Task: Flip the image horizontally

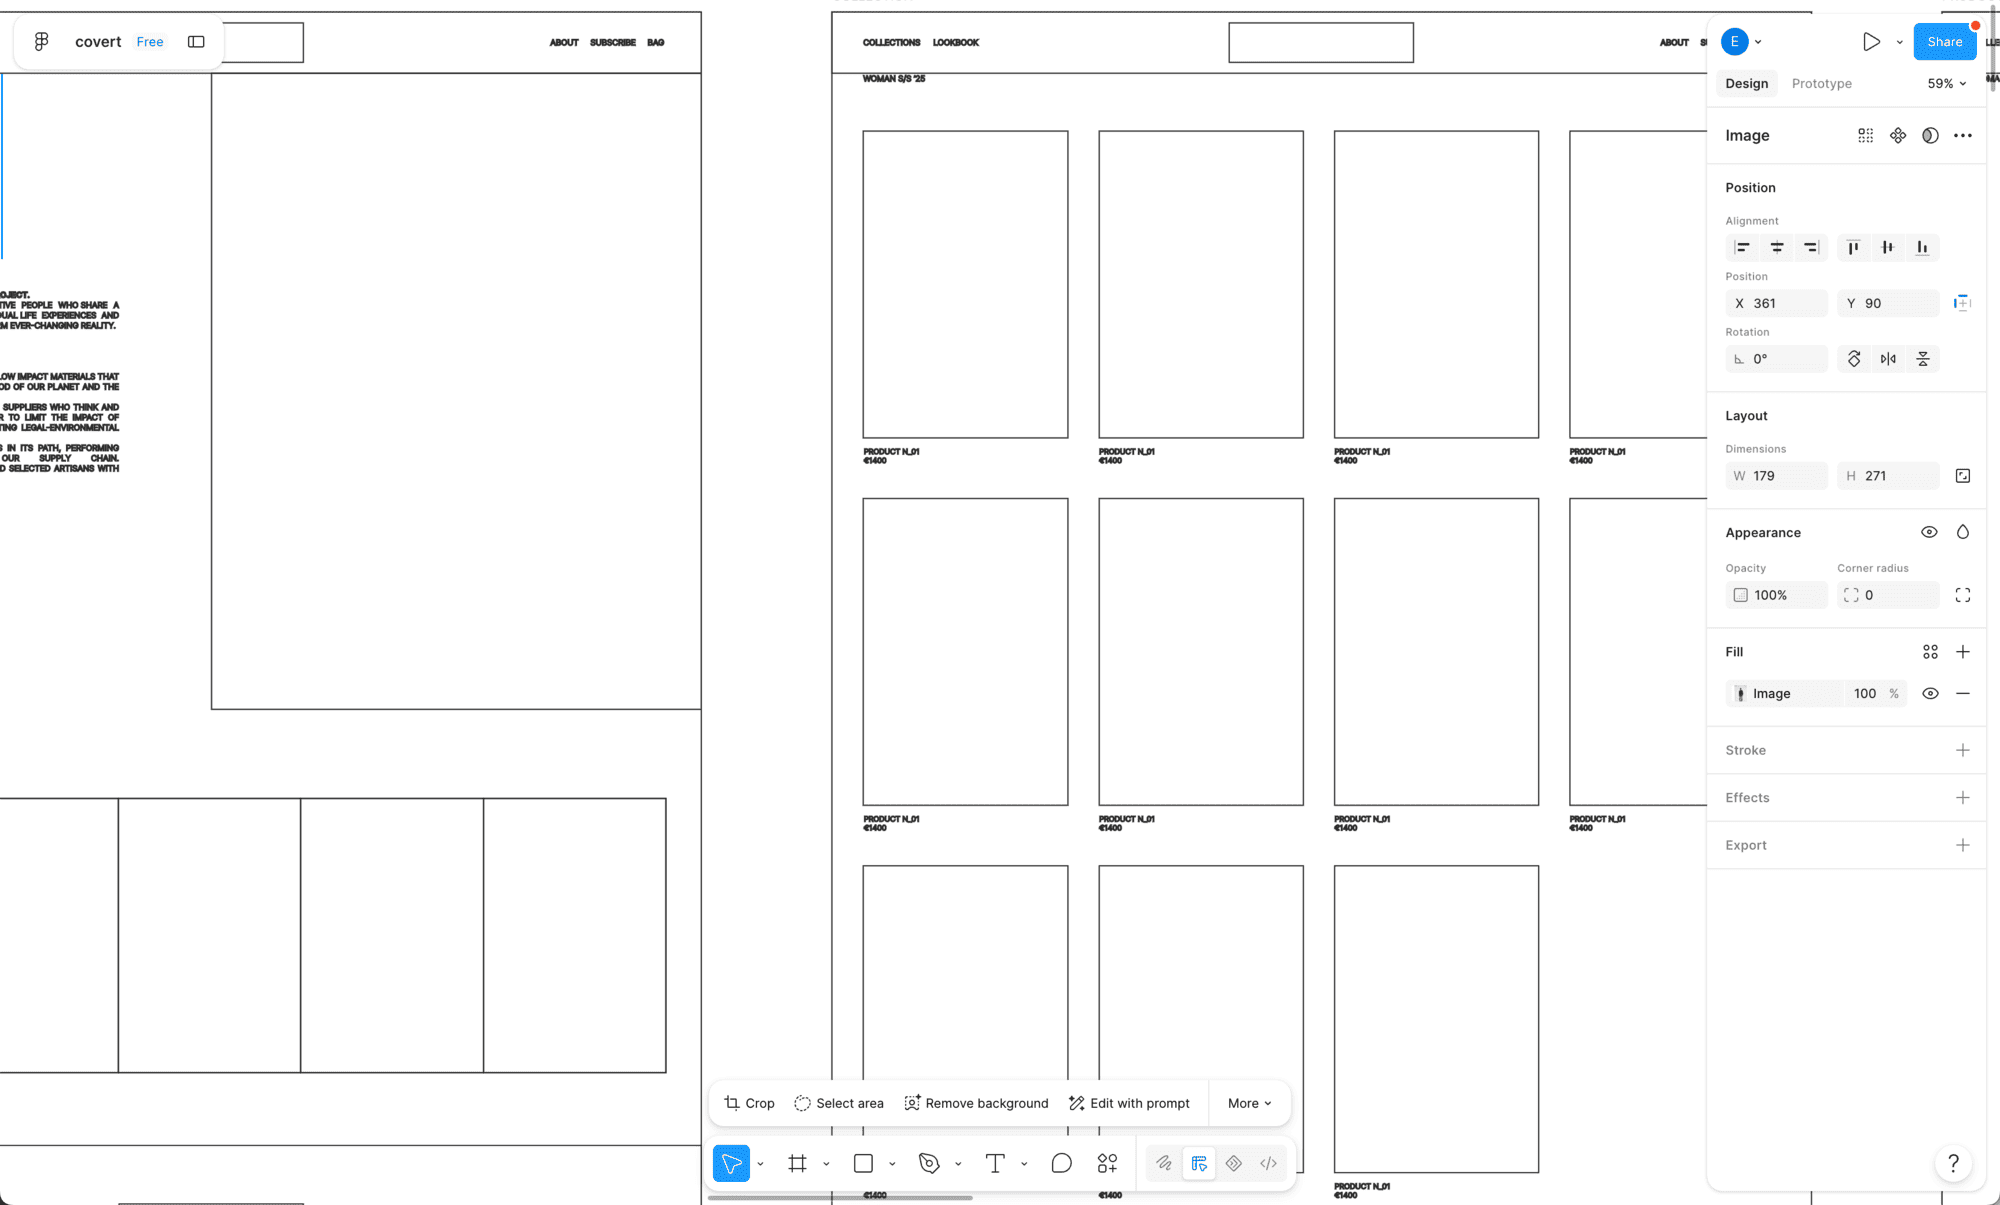Action: coord(1888,359)
